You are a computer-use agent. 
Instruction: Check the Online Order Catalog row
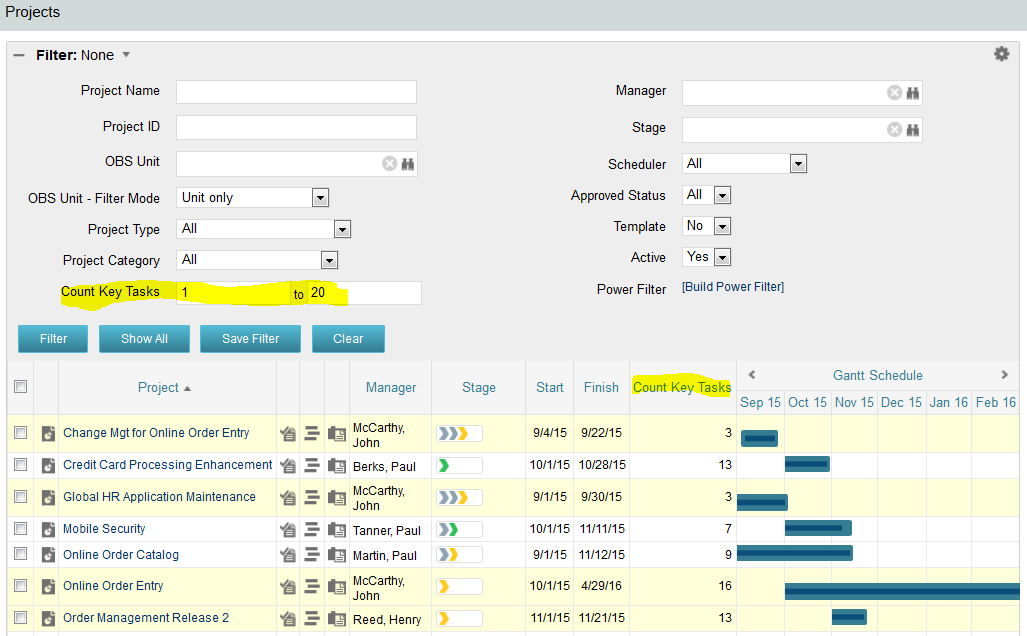click(21, 554)
